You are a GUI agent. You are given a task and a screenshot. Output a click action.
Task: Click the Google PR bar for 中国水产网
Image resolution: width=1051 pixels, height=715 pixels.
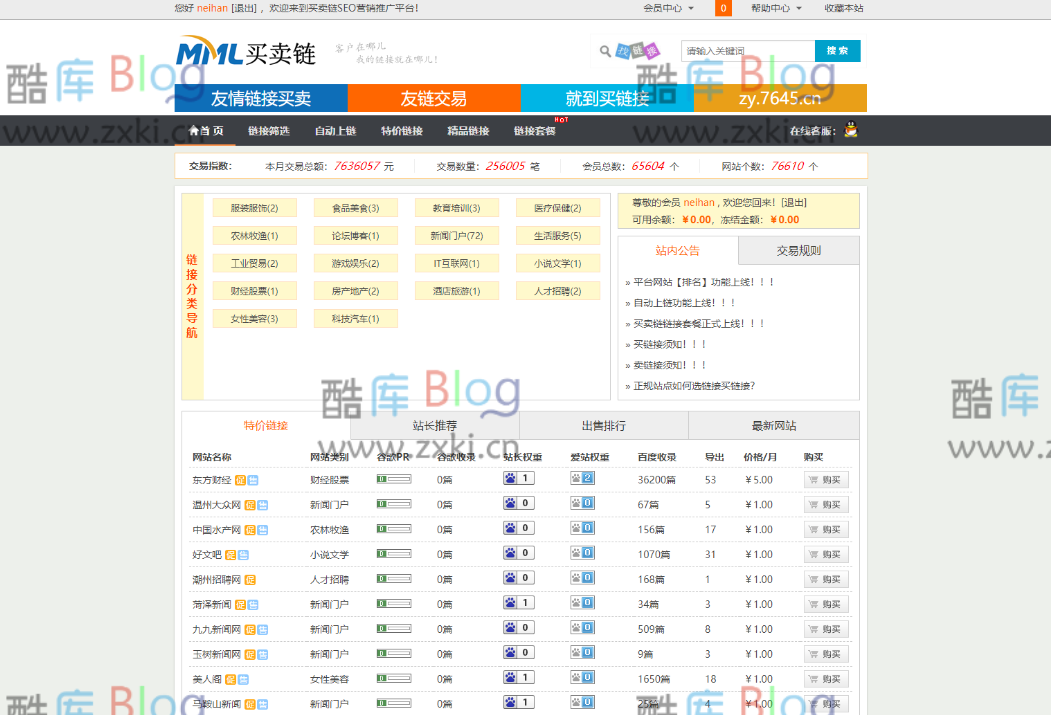click(394, 528)
